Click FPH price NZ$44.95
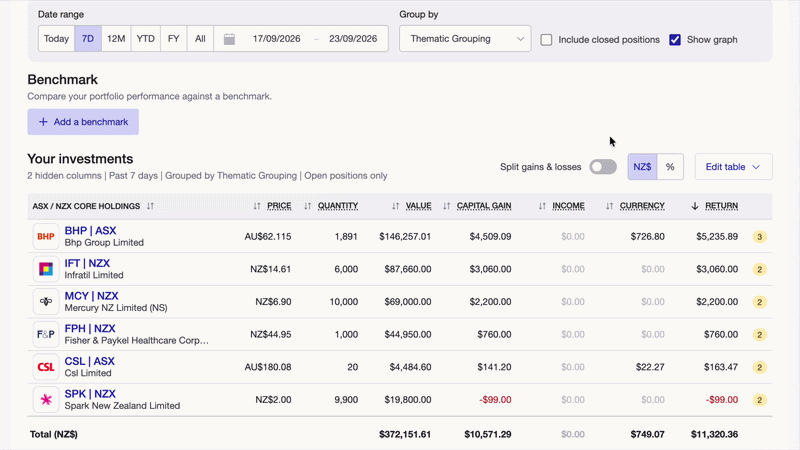 [271, 335]
